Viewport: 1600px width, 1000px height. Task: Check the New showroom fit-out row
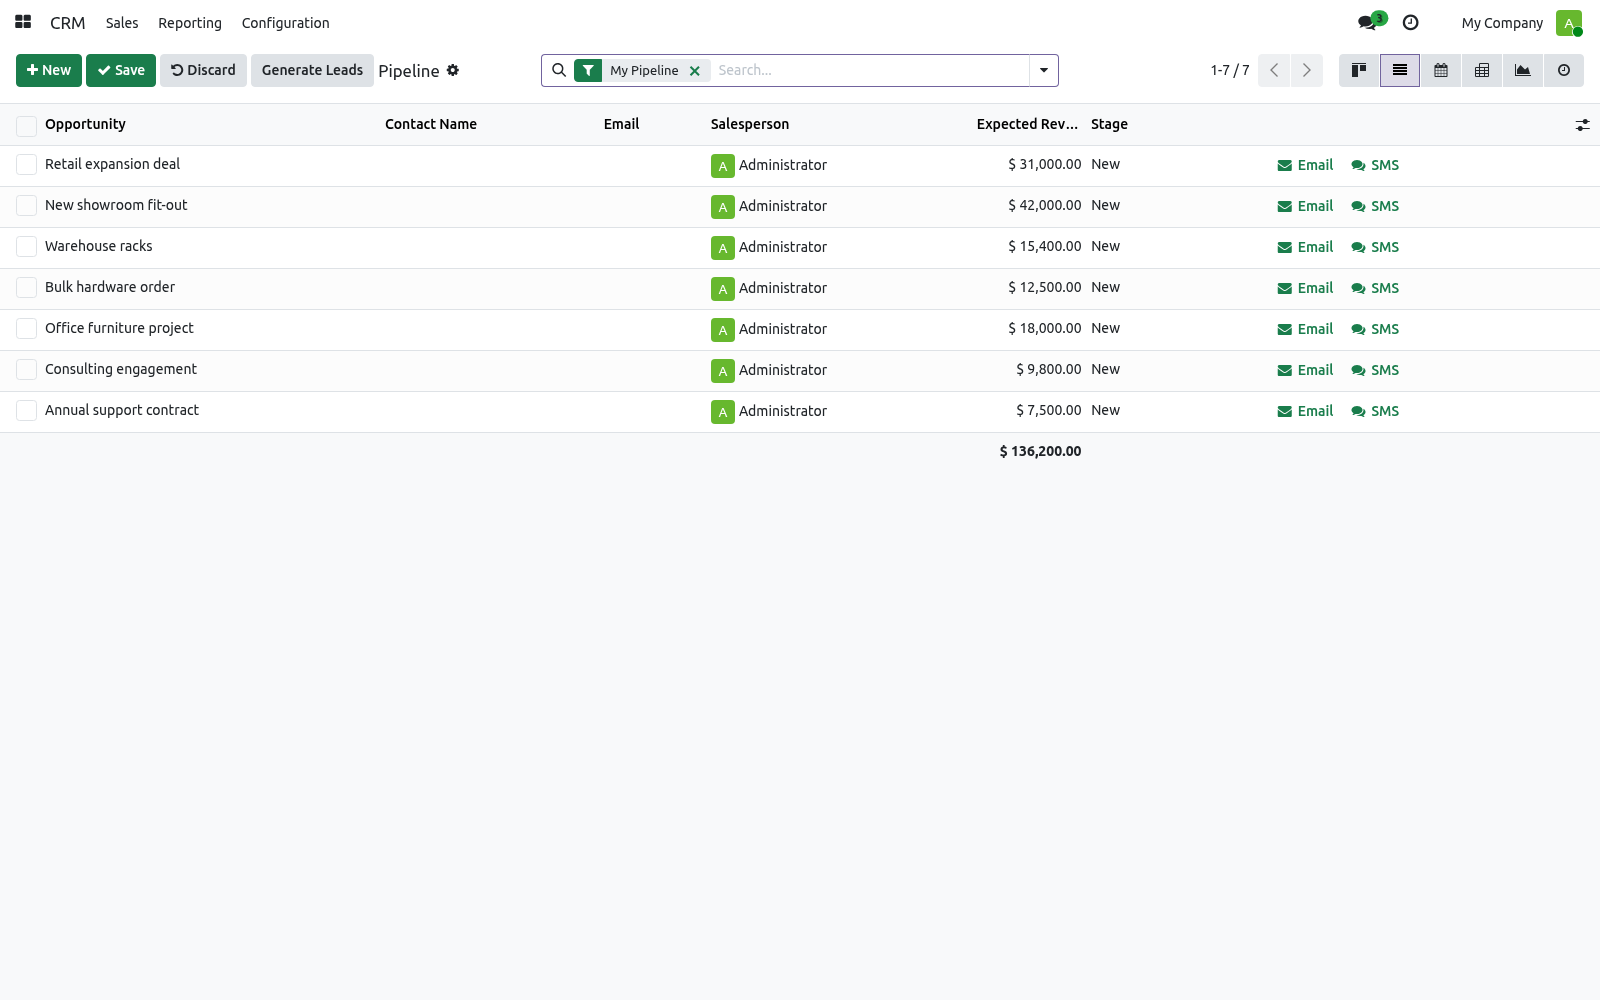pos(26,205)
